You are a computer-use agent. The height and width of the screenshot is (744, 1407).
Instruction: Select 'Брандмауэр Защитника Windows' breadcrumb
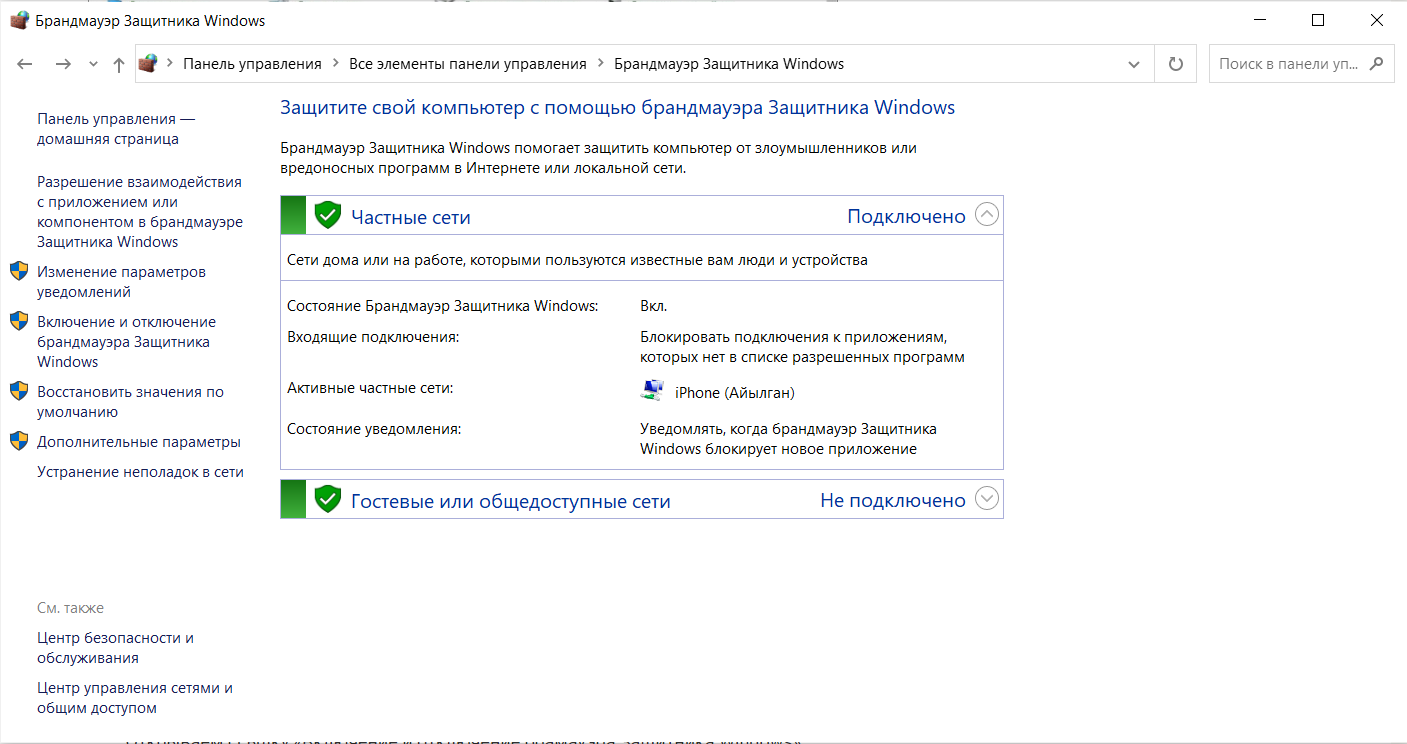click(729, 64)
